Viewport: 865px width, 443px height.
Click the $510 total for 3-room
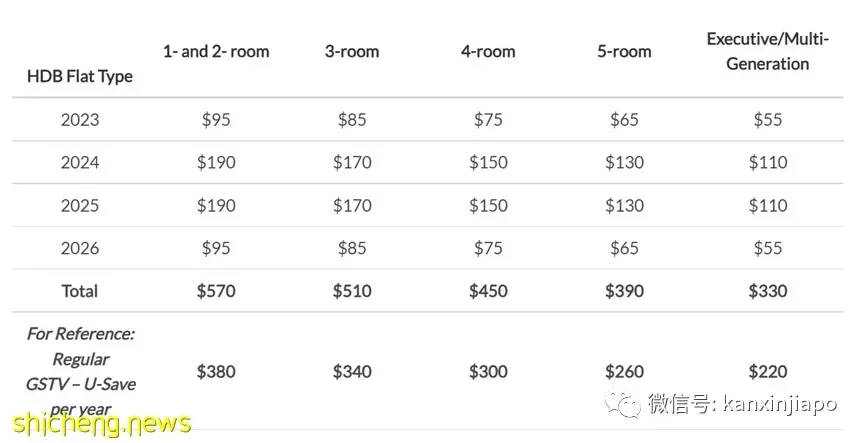click(x=352, y=291)
